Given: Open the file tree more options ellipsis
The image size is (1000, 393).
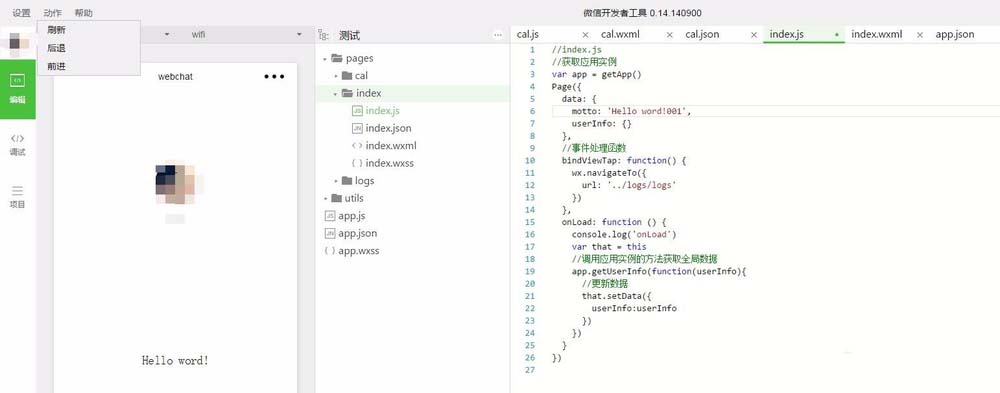Looking at the screenshot, I should pos(498,36).
